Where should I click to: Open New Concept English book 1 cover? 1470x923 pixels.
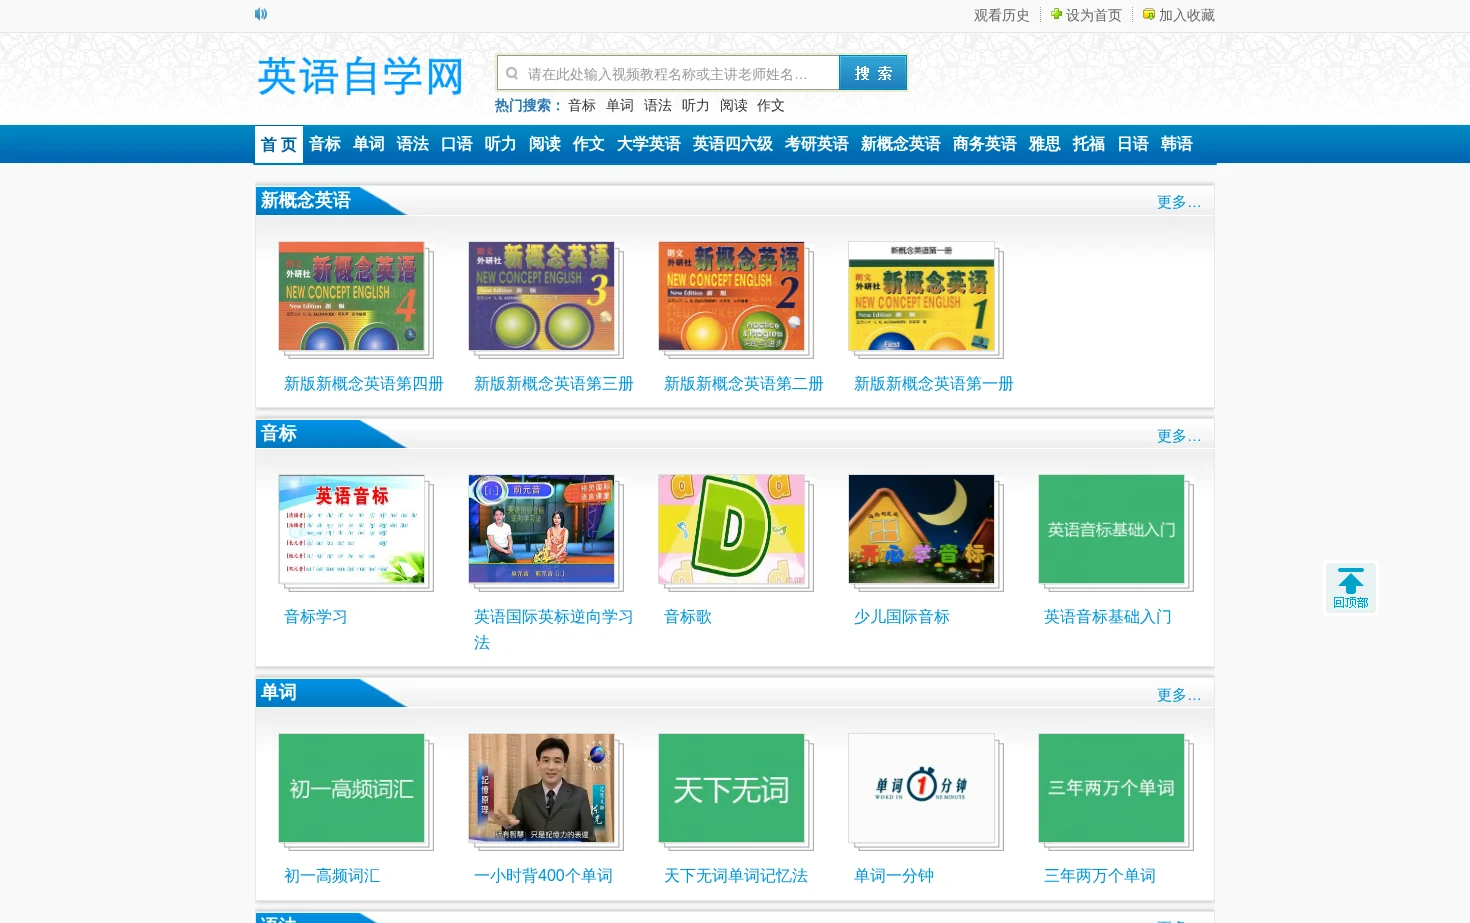(x=922, y=296)
